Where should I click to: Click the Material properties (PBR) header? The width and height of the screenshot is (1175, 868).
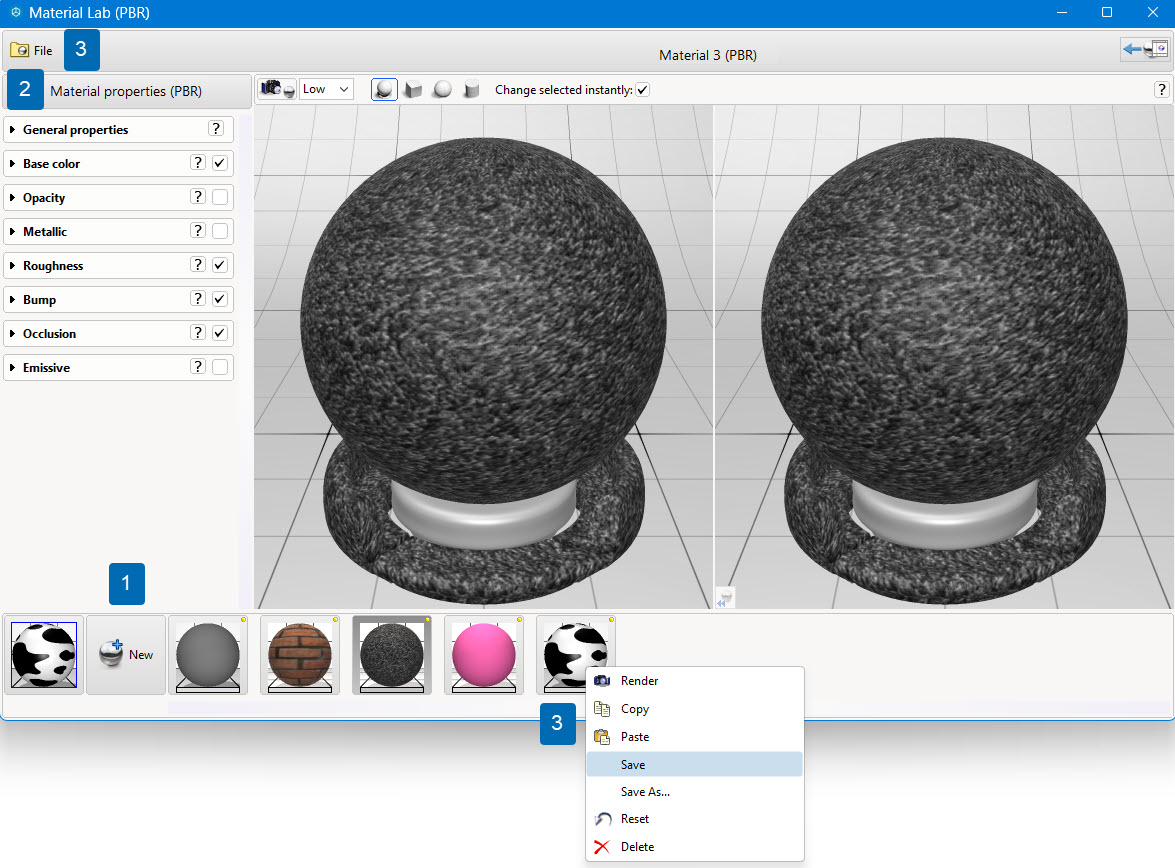126,91
